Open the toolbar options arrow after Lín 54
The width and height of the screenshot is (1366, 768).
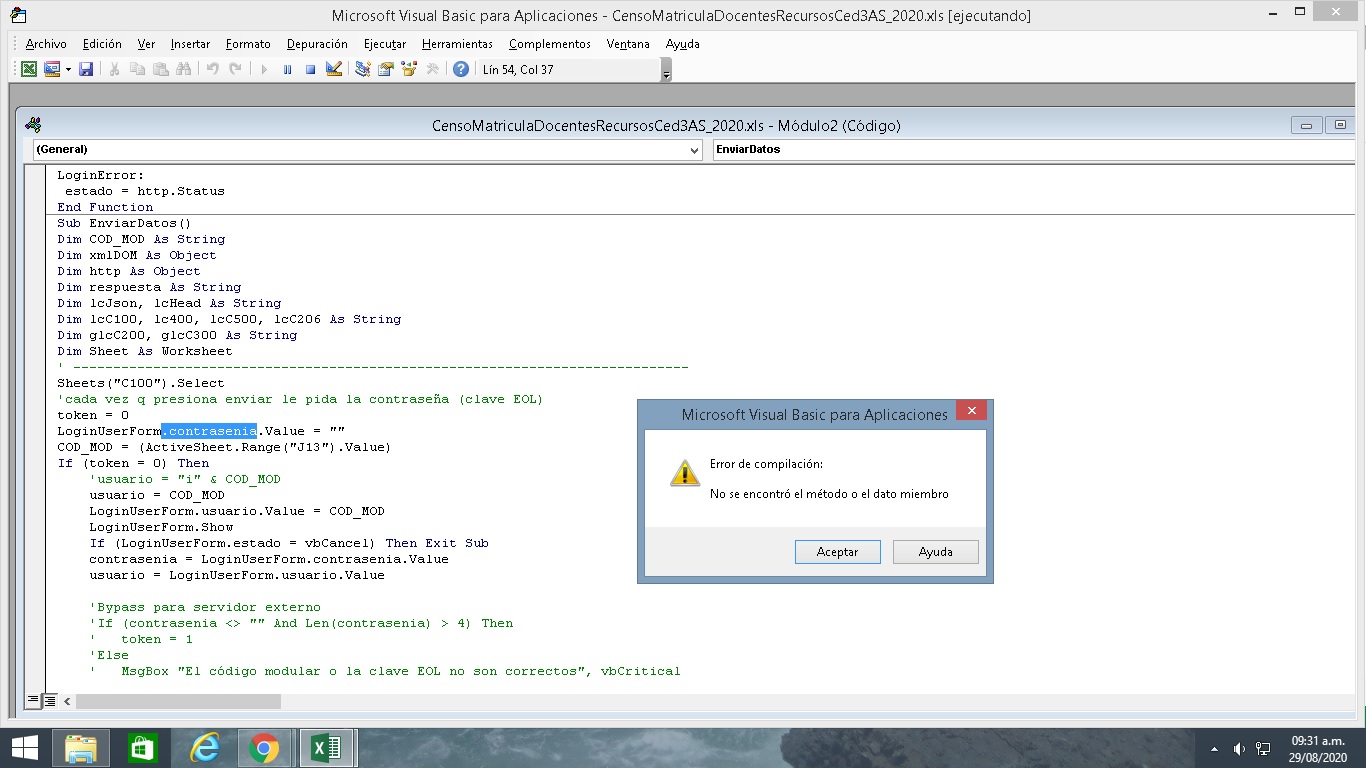[x=666, y=70]
